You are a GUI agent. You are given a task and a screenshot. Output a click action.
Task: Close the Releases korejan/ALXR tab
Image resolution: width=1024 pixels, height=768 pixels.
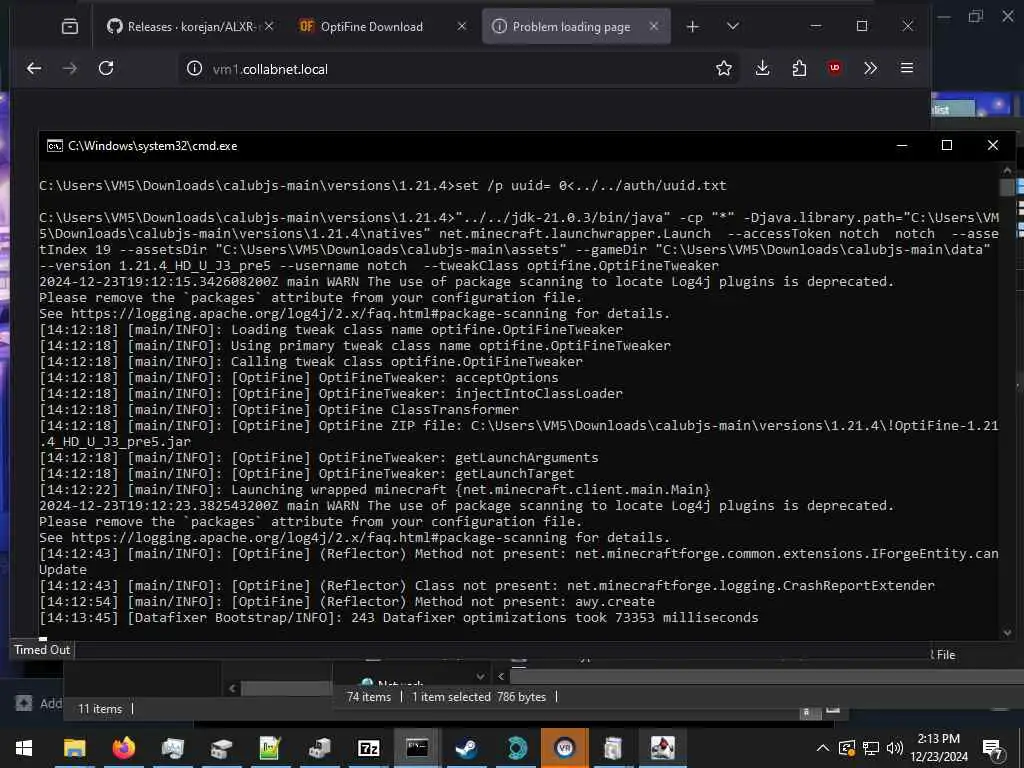[269, 26]
